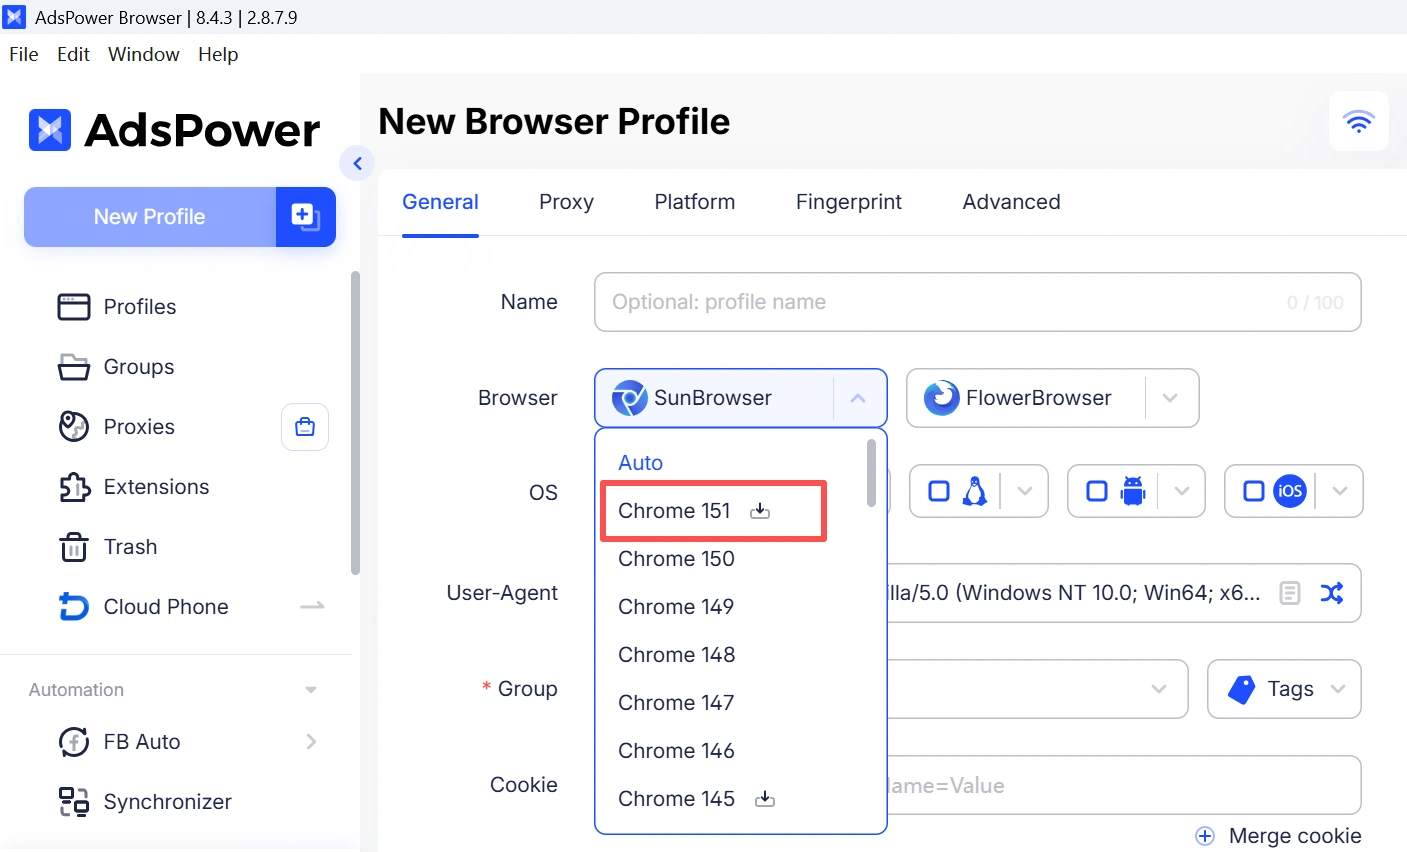Expand the Android version dropdown arrow
This screenshot has height=852, width=1407.
[x=1182, y=491]
